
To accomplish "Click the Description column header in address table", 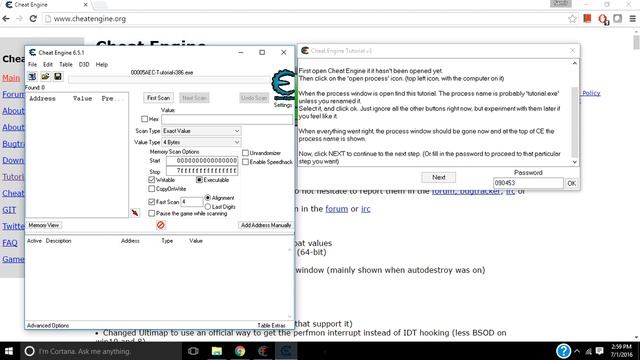I will (x=58, y=241).
